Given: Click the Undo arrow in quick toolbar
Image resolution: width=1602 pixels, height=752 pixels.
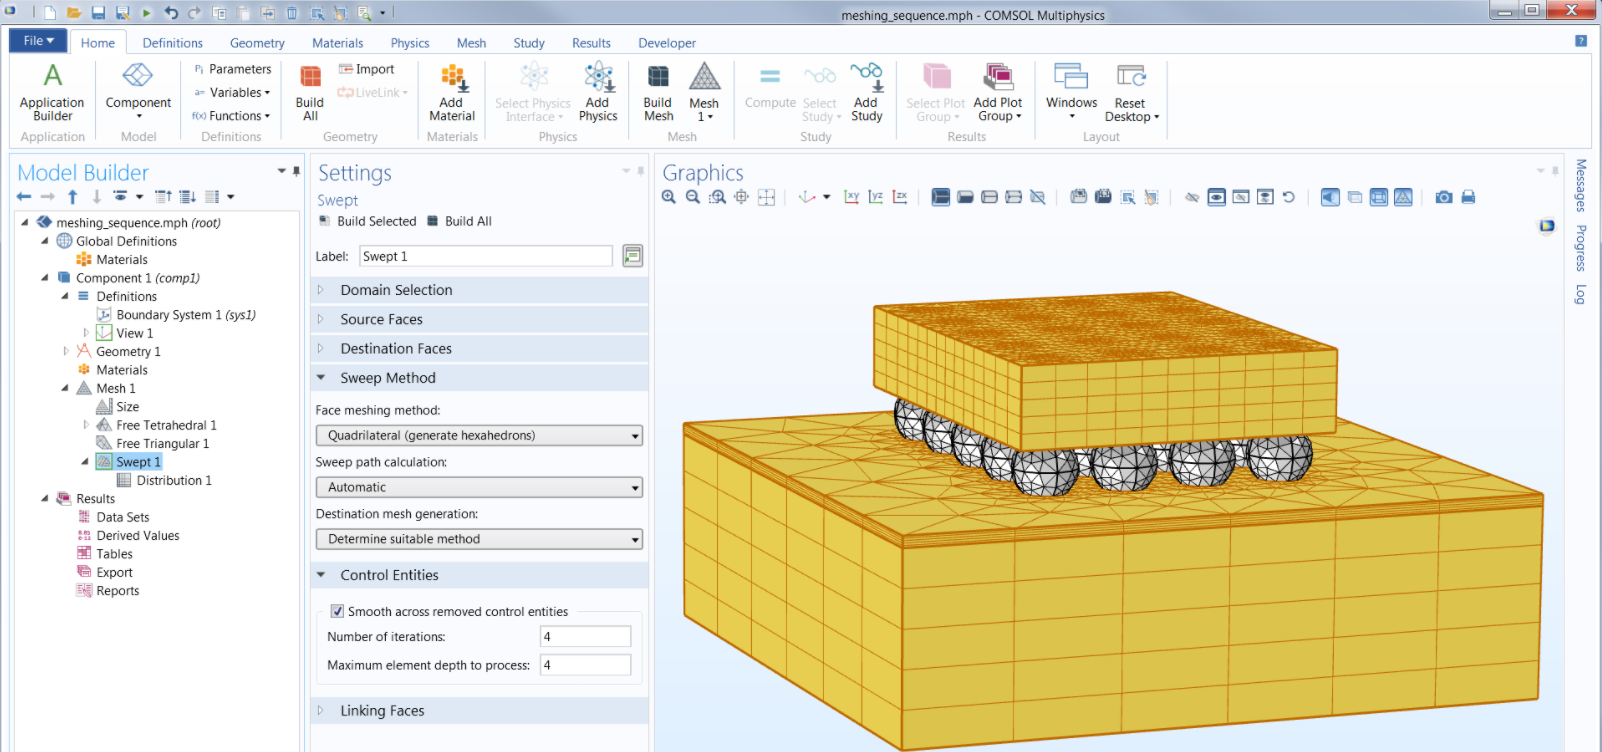Looking at the screenshot, I should [x=171, y=13].
